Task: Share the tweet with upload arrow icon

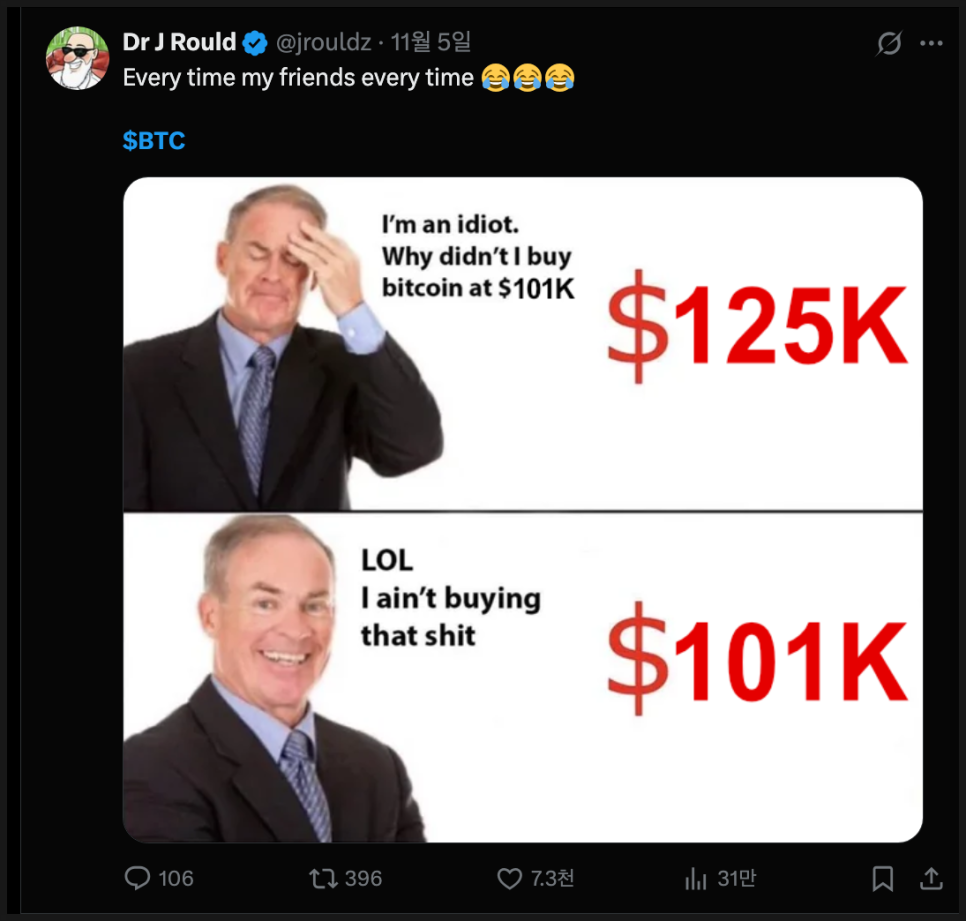Action: (x=932, y=878)
